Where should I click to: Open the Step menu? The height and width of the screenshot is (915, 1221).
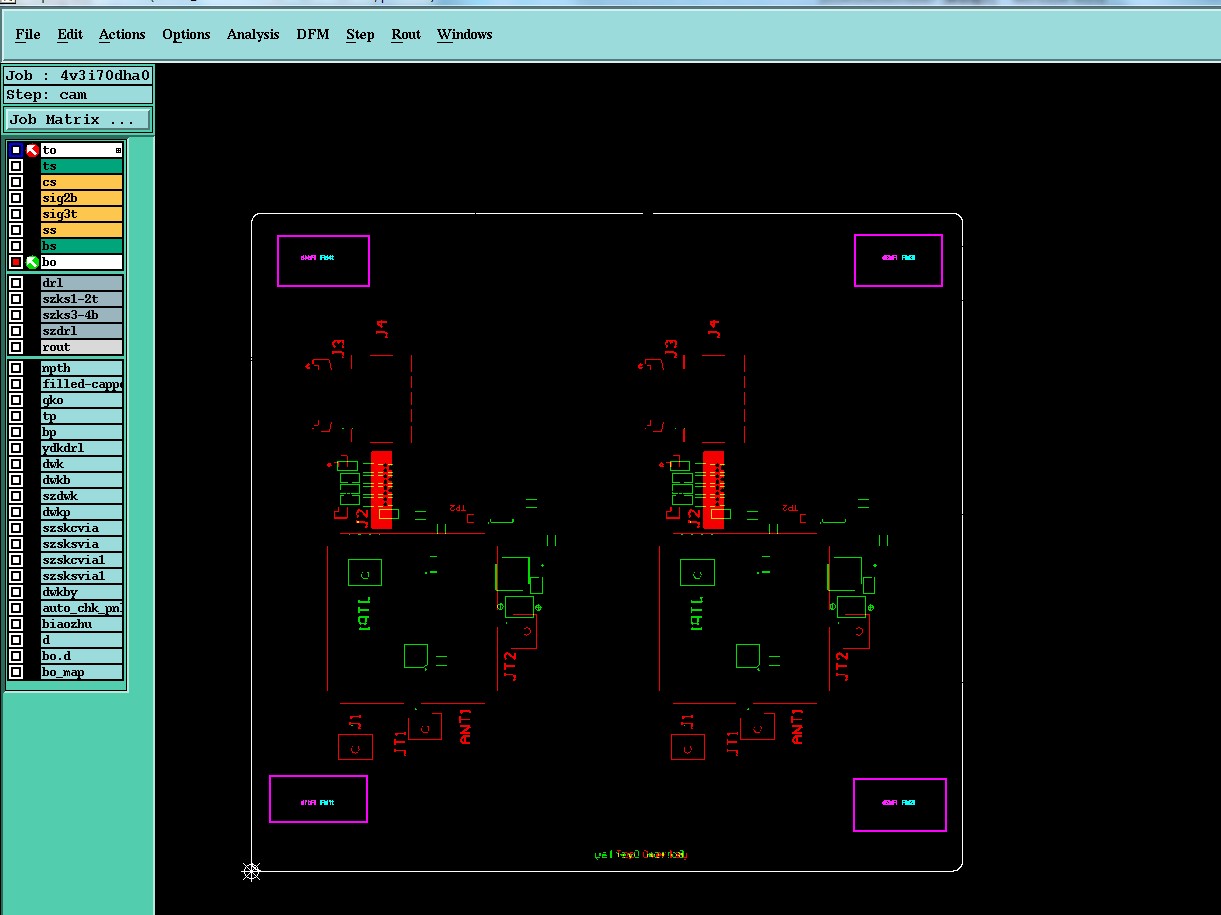click(x=360, y=34)
